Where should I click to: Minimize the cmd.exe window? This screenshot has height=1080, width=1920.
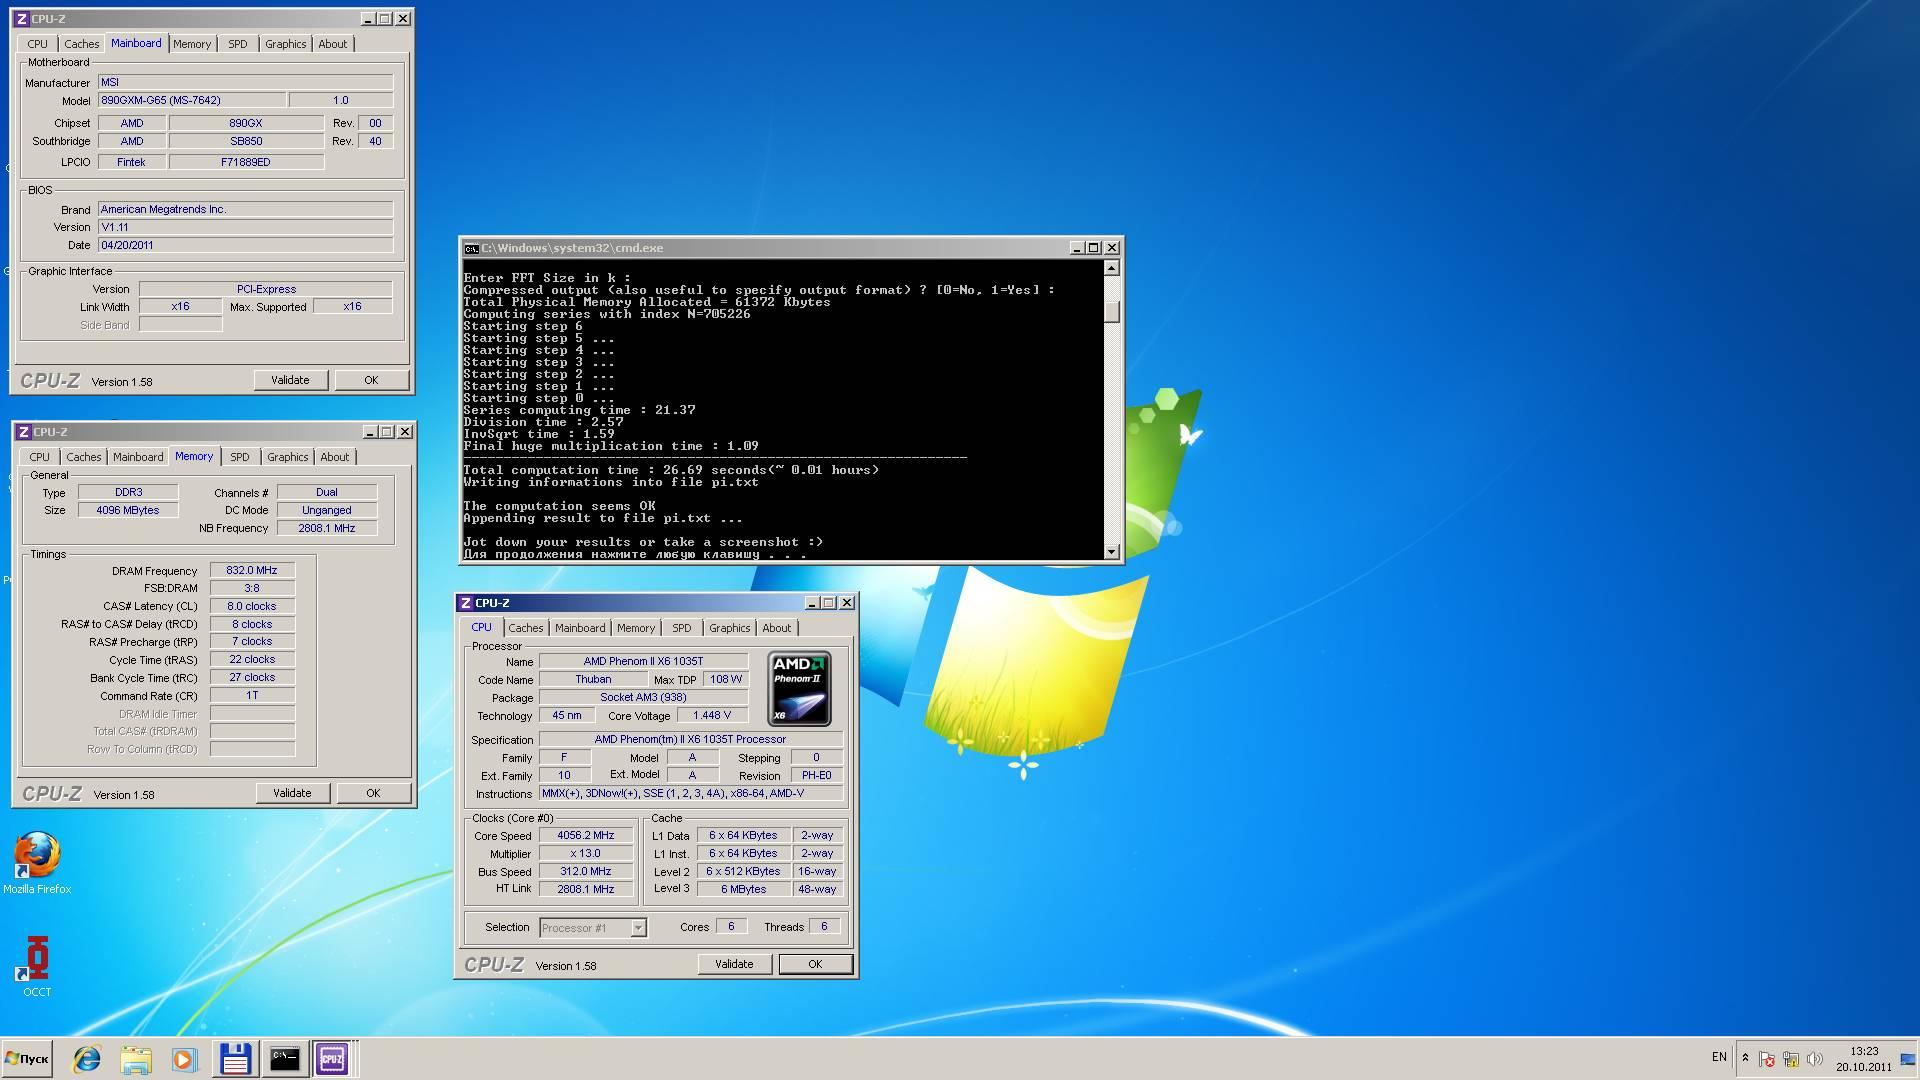point(1076,248)
